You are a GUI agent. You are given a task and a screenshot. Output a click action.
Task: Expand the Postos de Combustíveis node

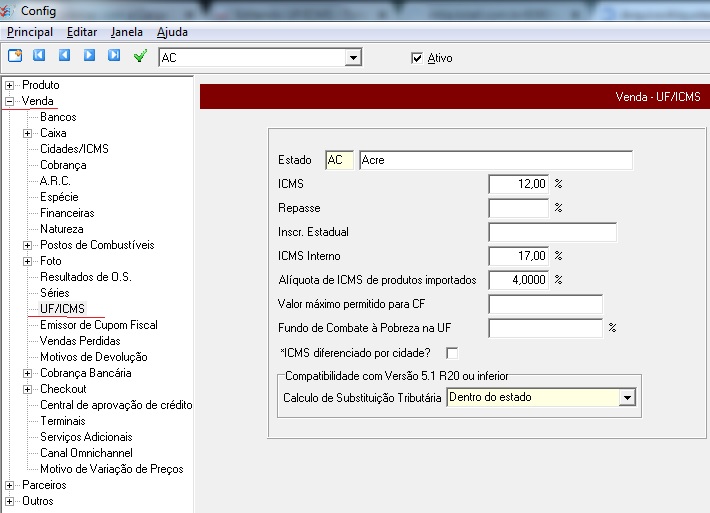click(28, 245)
